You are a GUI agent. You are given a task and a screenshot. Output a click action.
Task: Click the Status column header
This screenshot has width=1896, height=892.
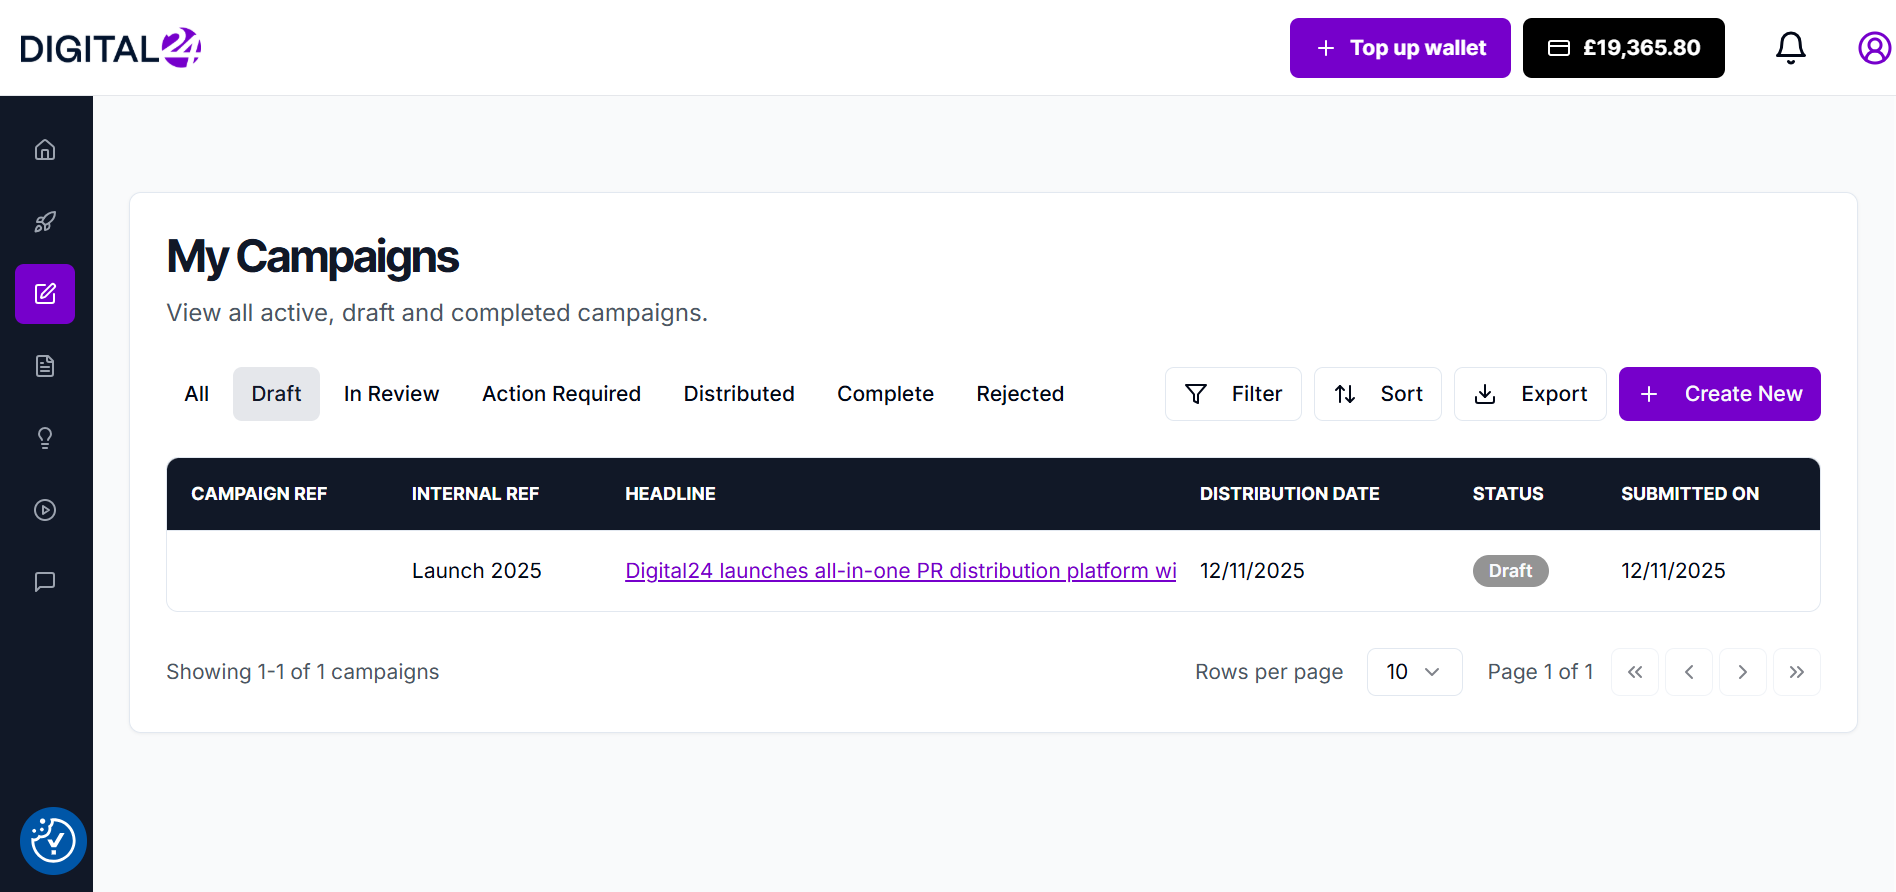[x=1508, y=494]
